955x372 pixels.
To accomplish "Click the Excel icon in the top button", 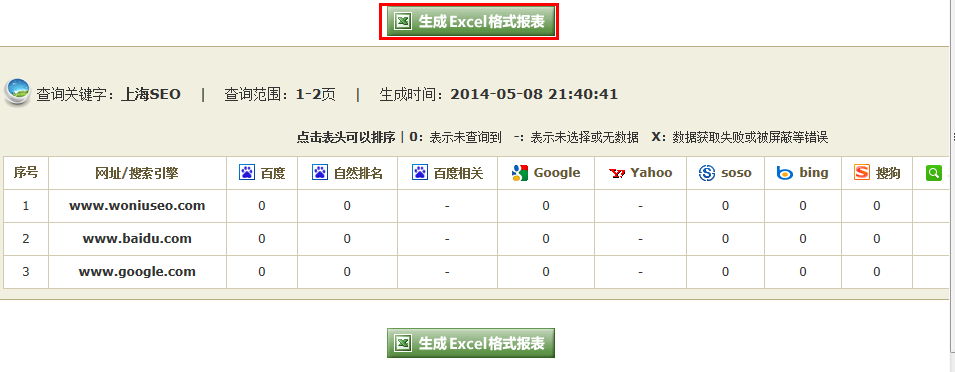I will coord(402,22).
